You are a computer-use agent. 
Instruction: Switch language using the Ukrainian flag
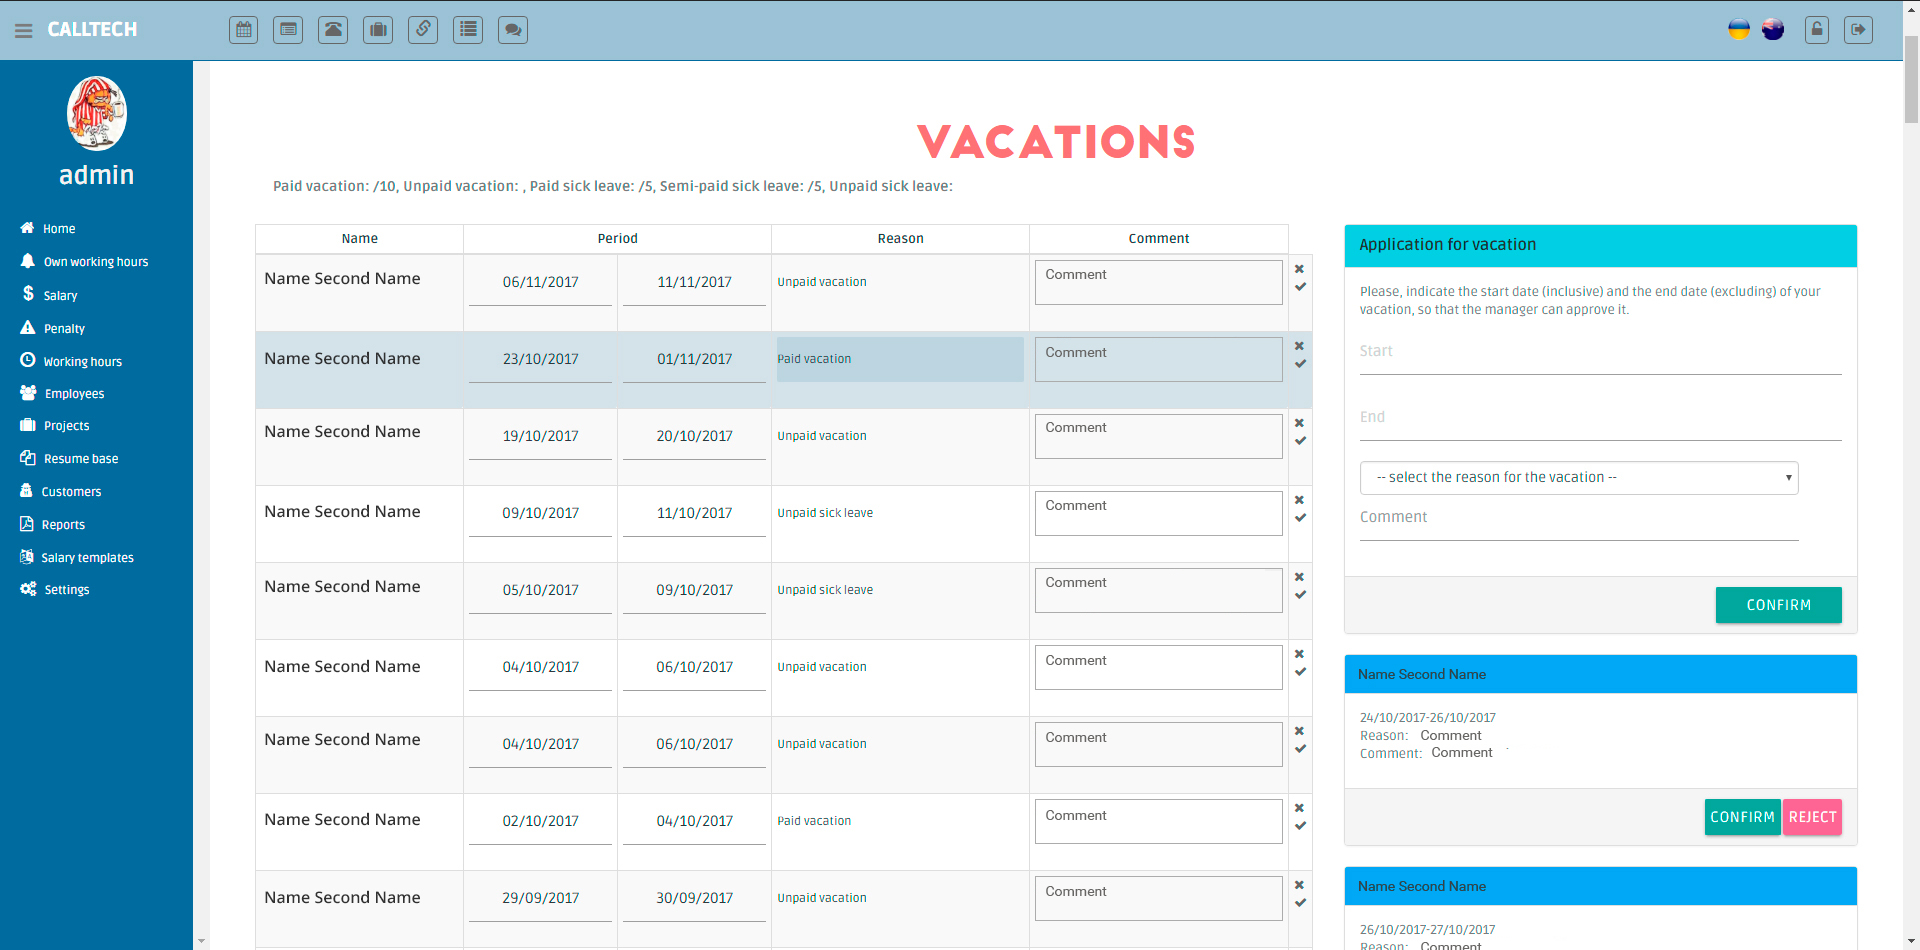tap(1739, 30)
